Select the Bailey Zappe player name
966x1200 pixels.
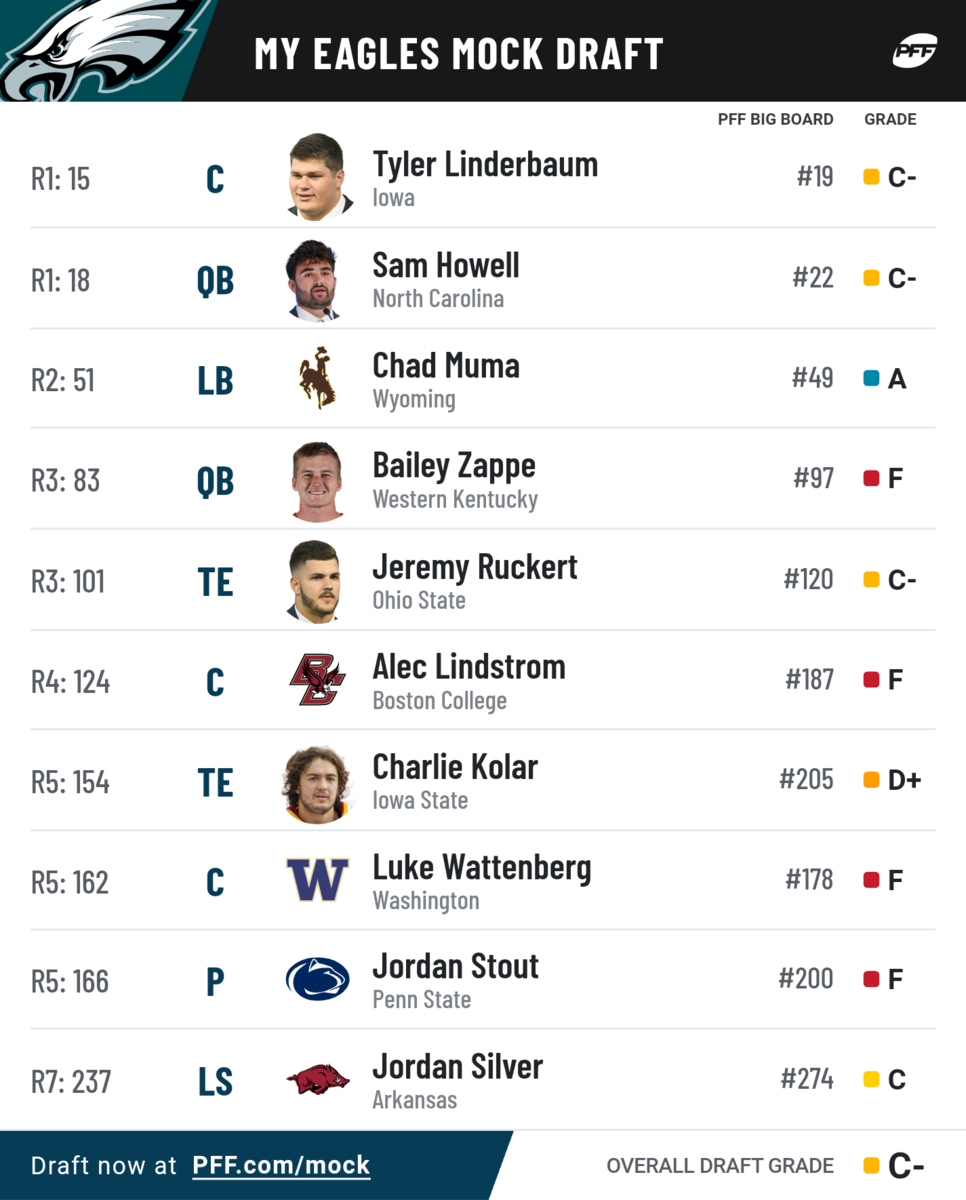pyautogui.click(x=454, y=466)
